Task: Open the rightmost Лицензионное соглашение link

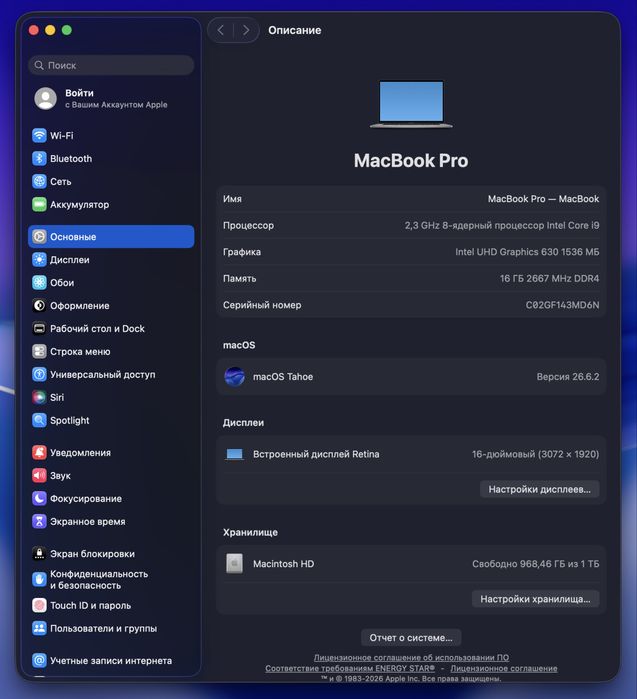Action: pos(504,668)
